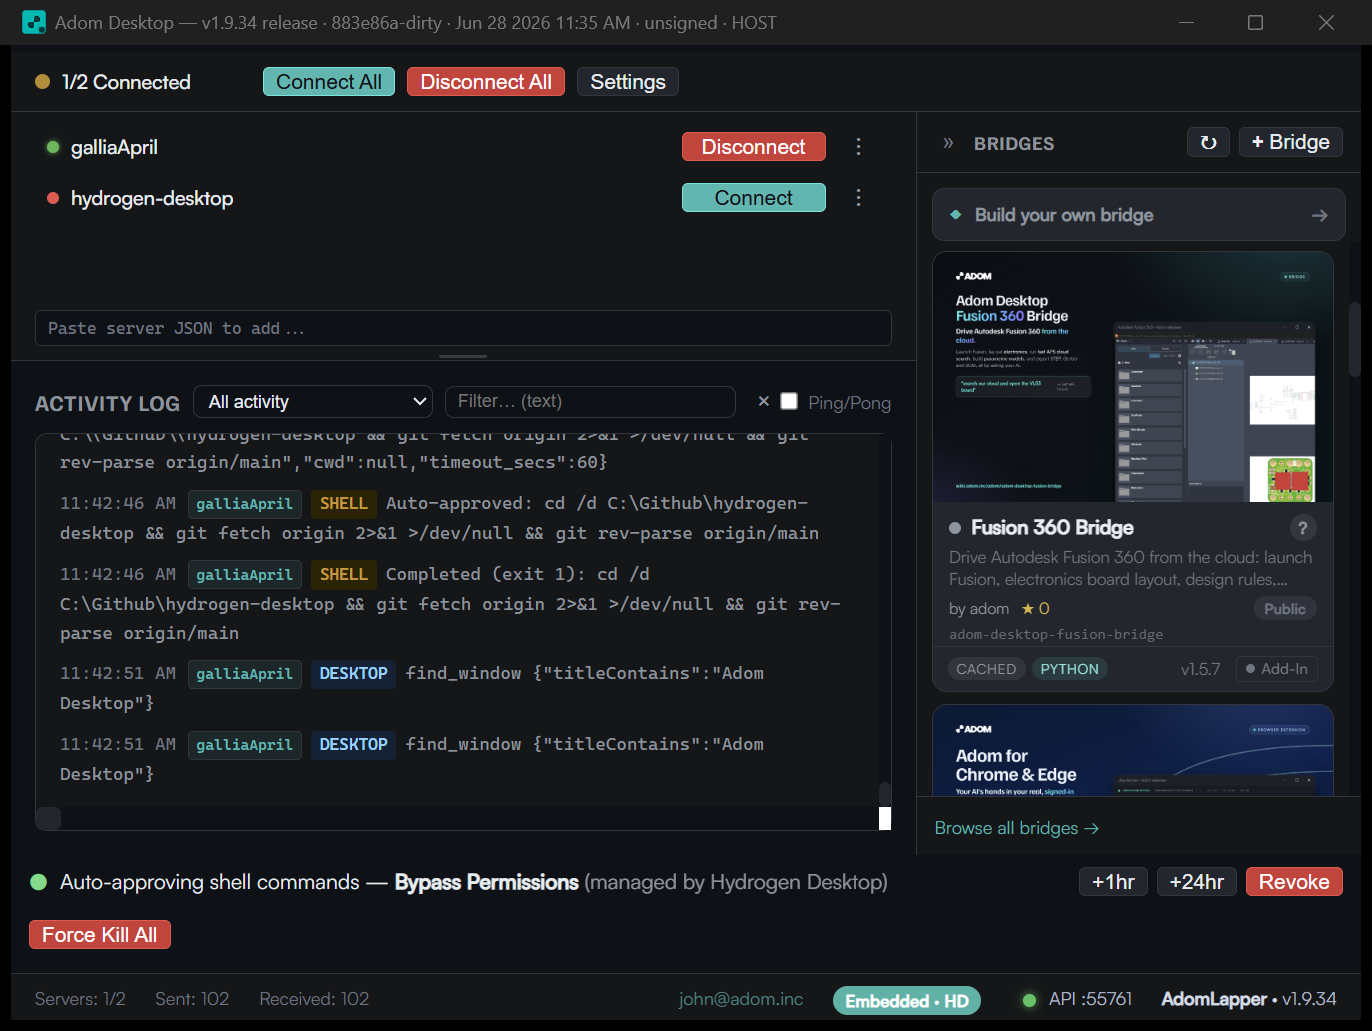The width and height of the screenshot is (1372, 1031).
Task: Click the diamond icon beside Build your own bridge
Action: (x=956, y=215)
